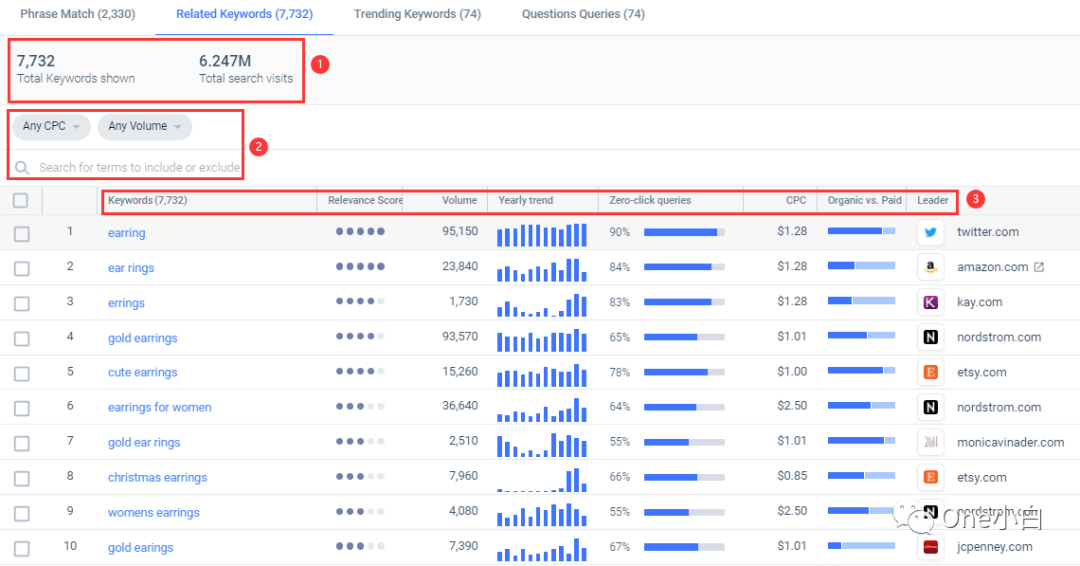Click the Yearly trend column header
The image size is (1080, 566).
click(x=526, y=200)
